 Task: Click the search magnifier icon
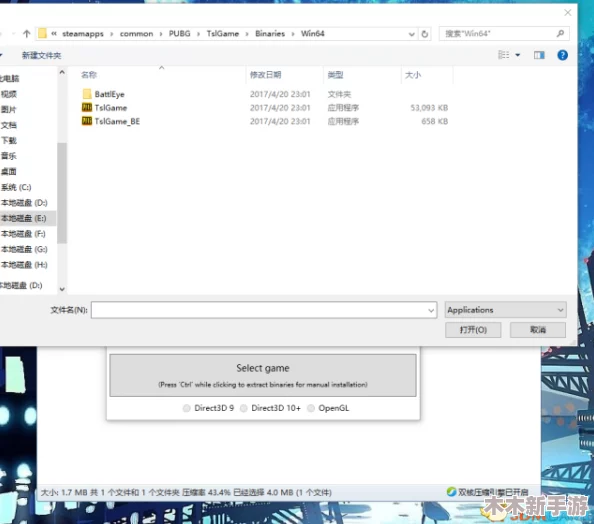pyautogui.click(x=560, y=34)
